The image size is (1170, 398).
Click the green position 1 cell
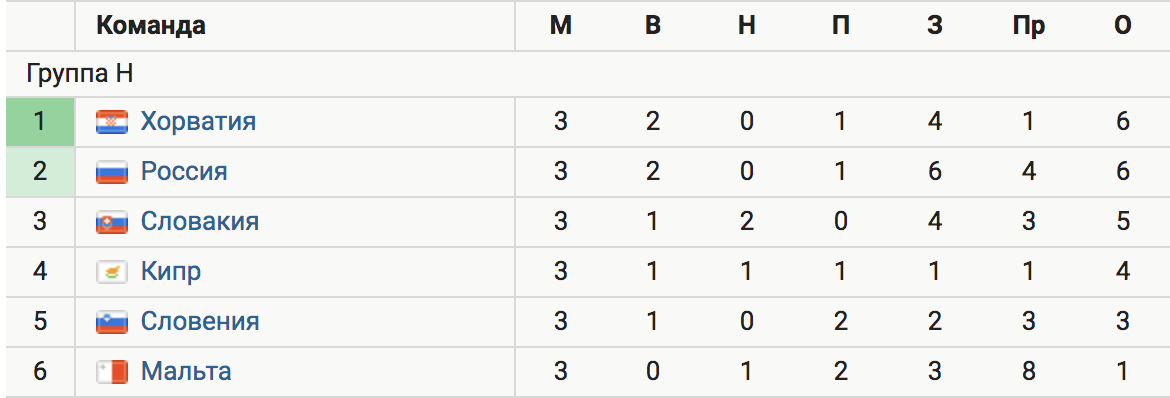[40, 122]
